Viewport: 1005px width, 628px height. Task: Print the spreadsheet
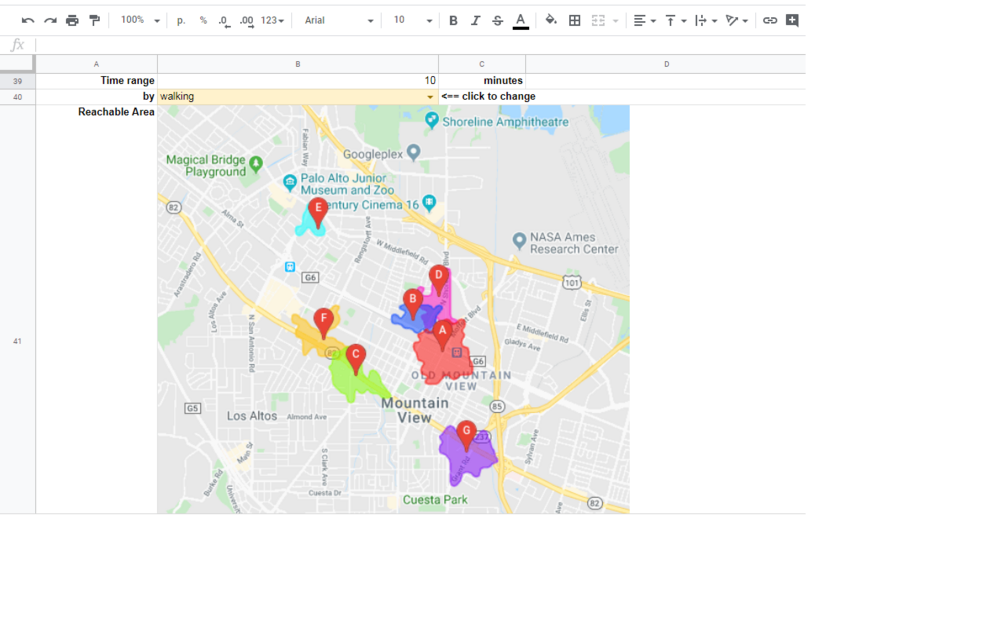point(72,21)
